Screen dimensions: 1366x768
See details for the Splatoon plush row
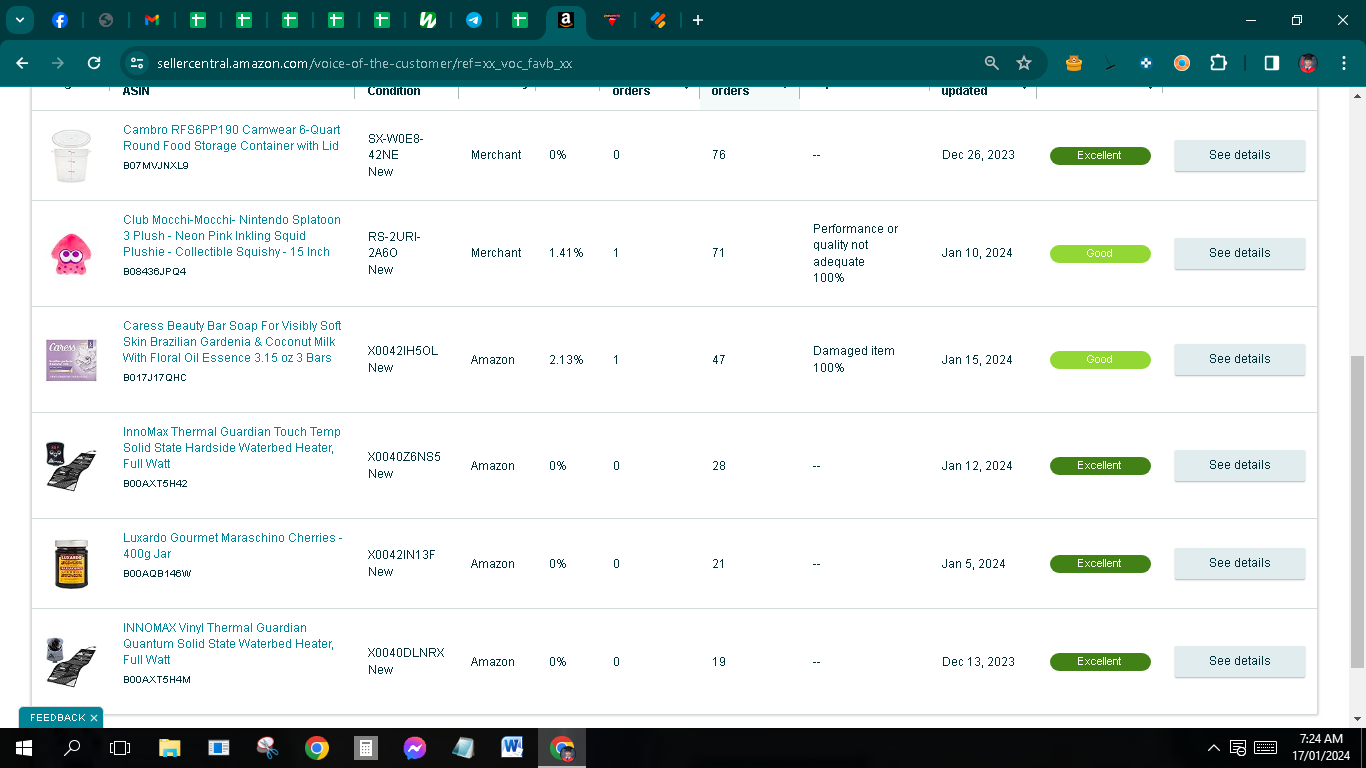[x=1239, y=253]
